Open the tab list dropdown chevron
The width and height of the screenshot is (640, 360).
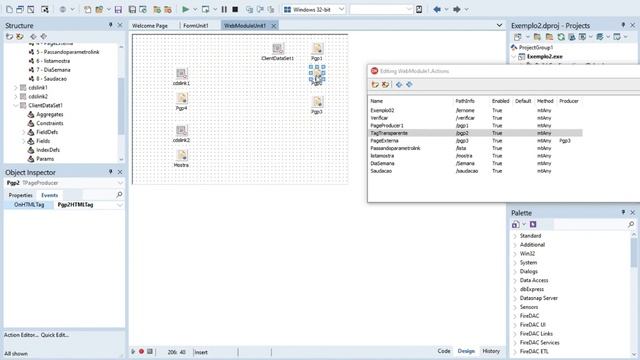[499, 25]
